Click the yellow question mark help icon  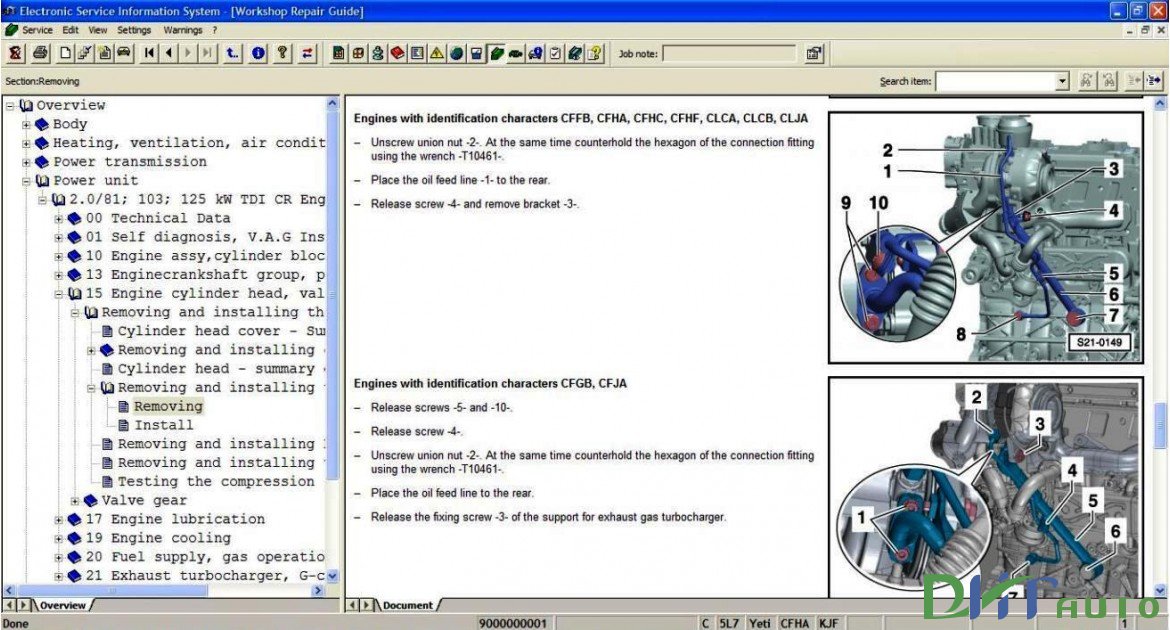point(593,53)
